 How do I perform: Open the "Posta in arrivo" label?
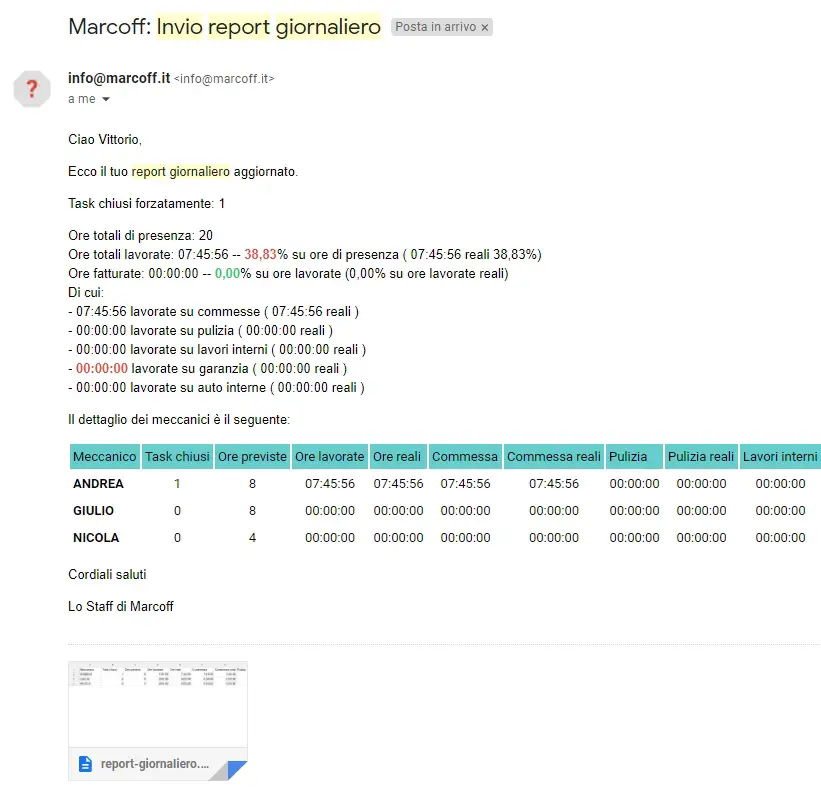tap(434, 28)
